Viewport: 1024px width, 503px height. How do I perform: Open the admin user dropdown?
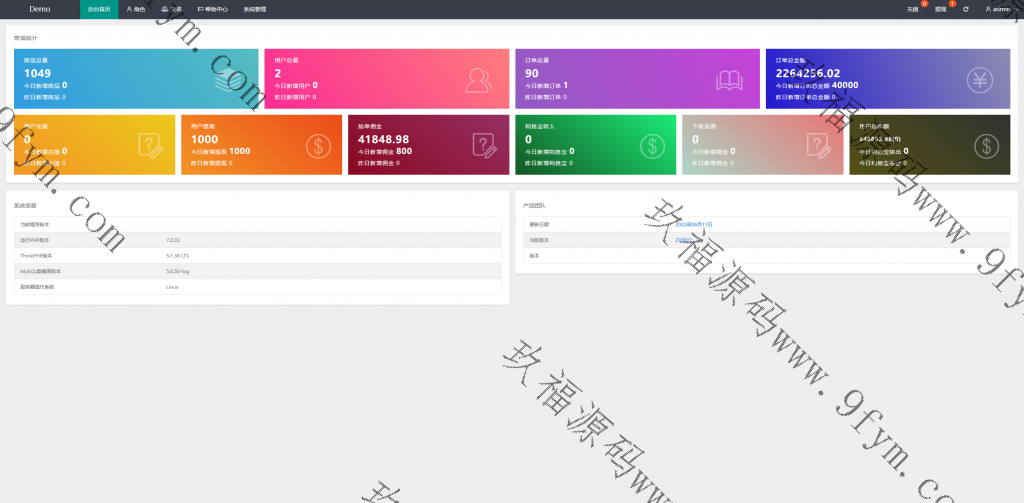(x=997, y=9)
